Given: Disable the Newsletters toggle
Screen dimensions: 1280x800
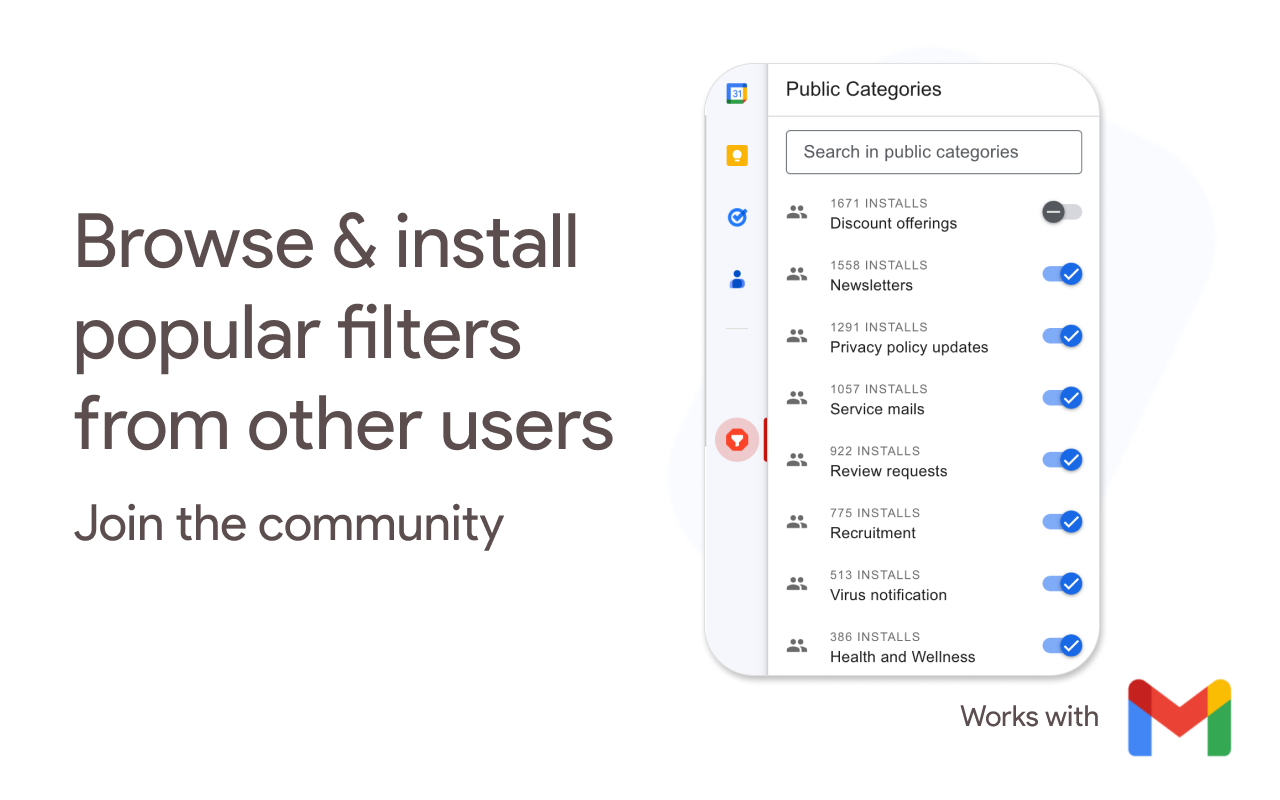Looking at the screenshot, I should point(1062,274).
